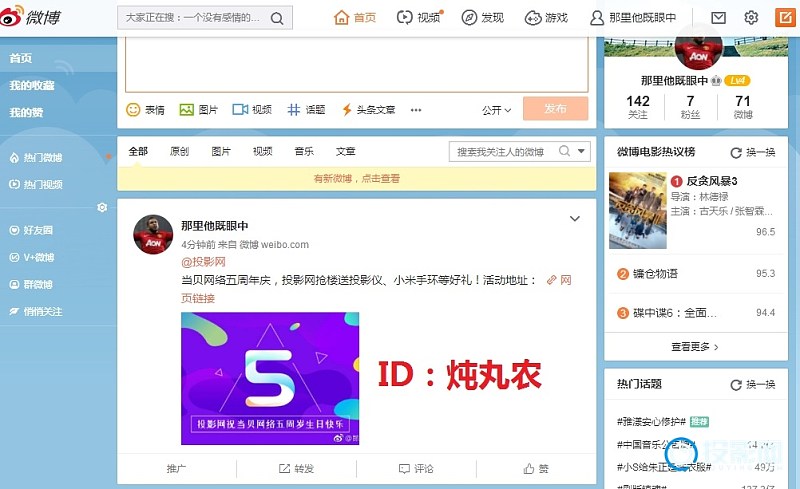
Task: Select the 原创 feed tab
Action: pyautogui.click(x=180, y=151)
